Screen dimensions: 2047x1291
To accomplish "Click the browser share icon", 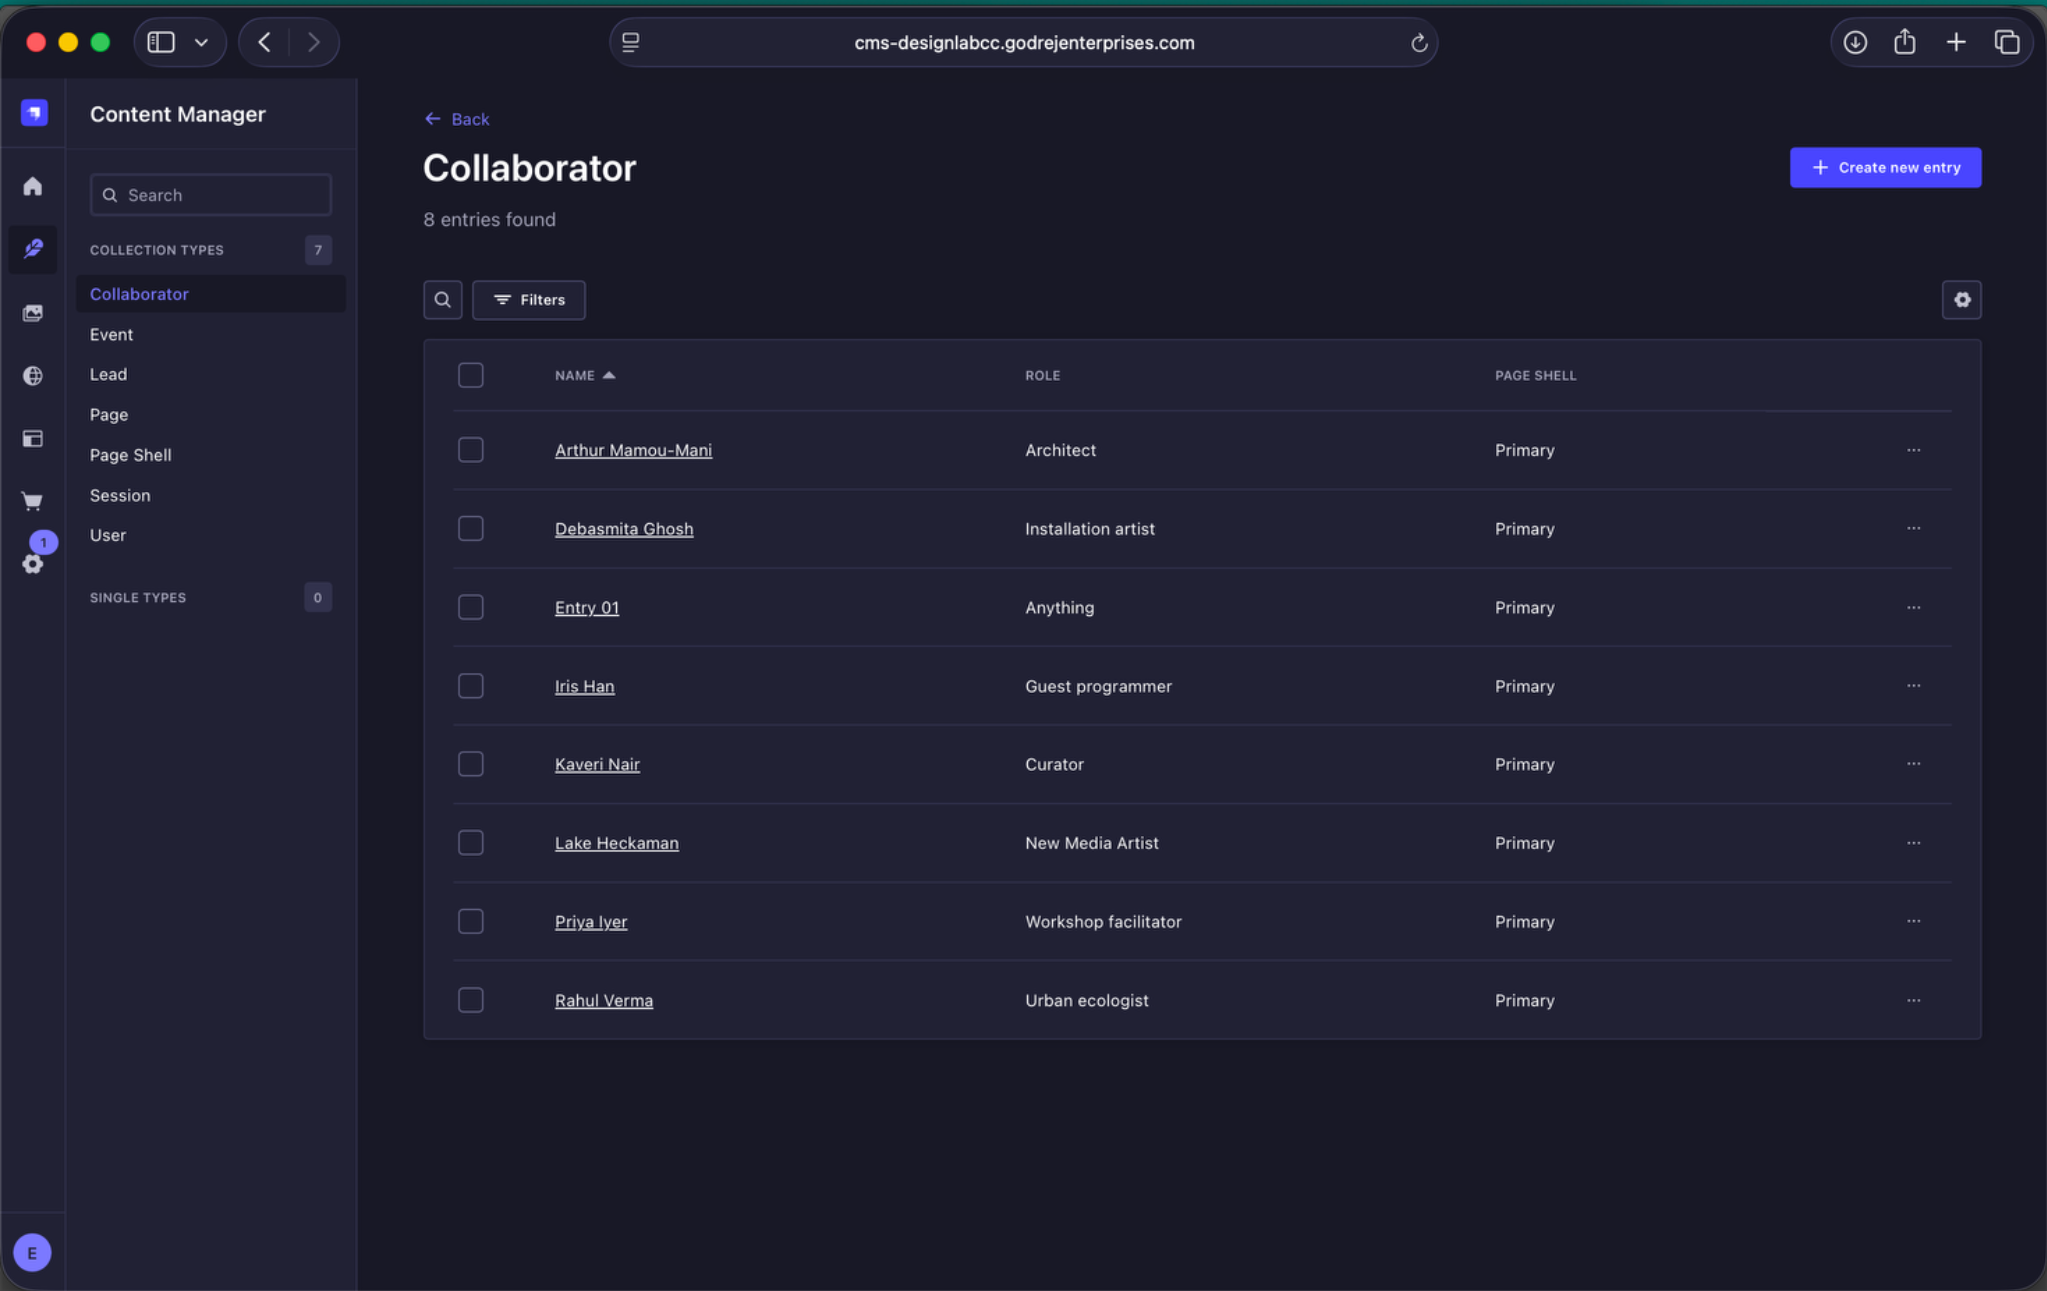I will coord(1905,42).
